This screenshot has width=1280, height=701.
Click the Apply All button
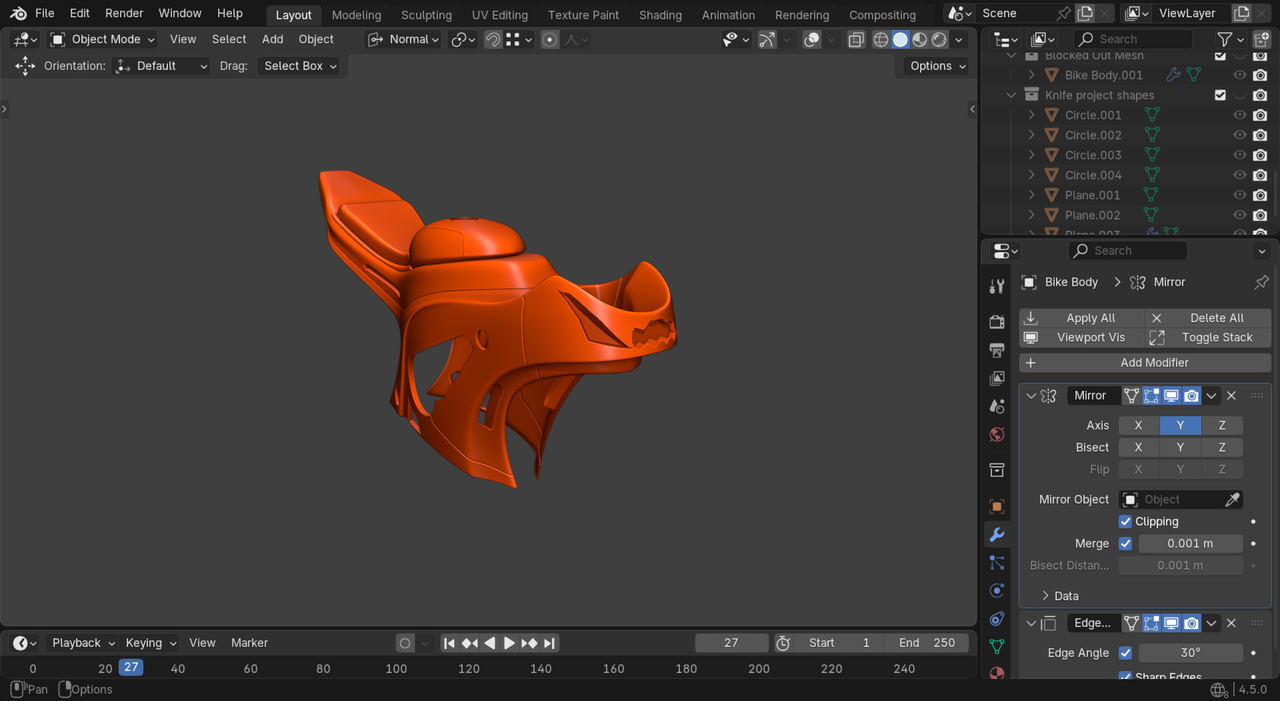(x=1081, y=318)
